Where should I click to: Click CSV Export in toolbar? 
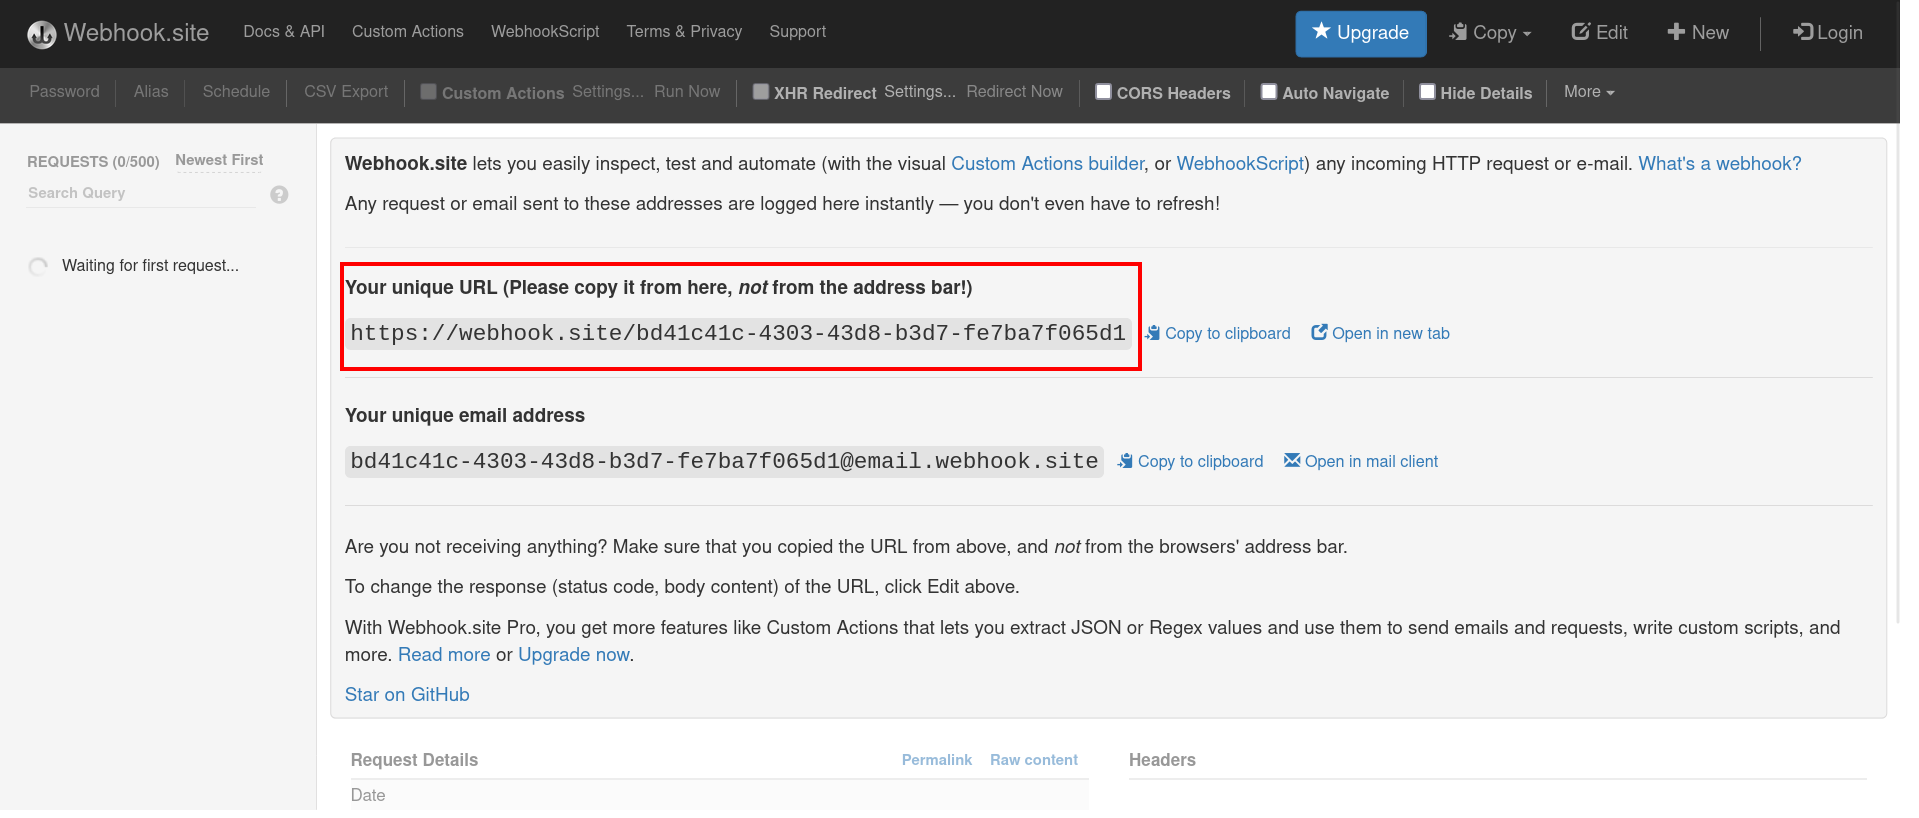pyautogui.click(x=346, y=92)
